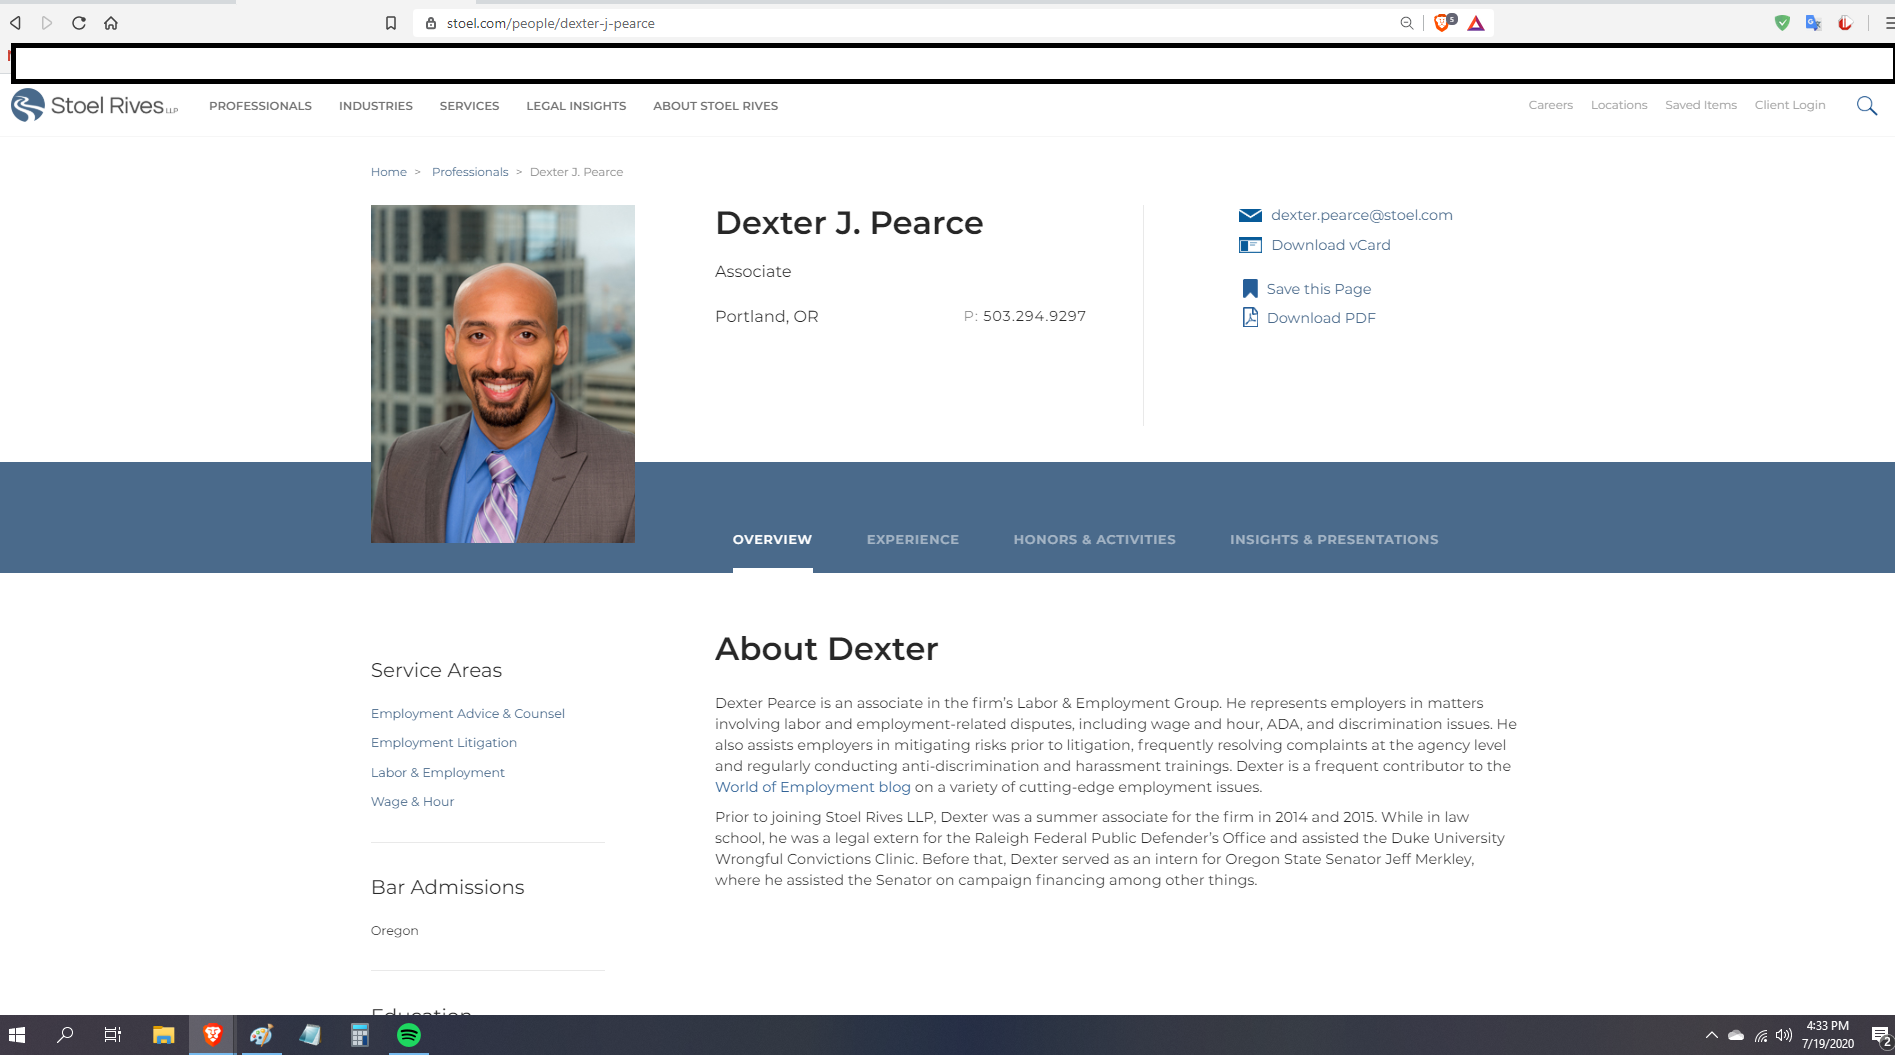Click the Careers link
Viewport: 1895px width, 1055px height.
coord(1550,105)
